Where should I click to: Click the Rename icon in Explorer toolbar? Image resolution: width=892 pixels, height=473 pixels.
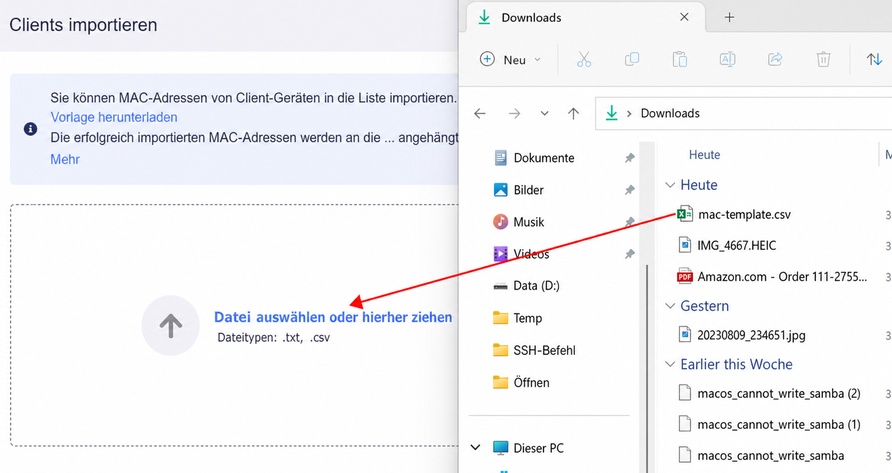click(x=727, y=59)
